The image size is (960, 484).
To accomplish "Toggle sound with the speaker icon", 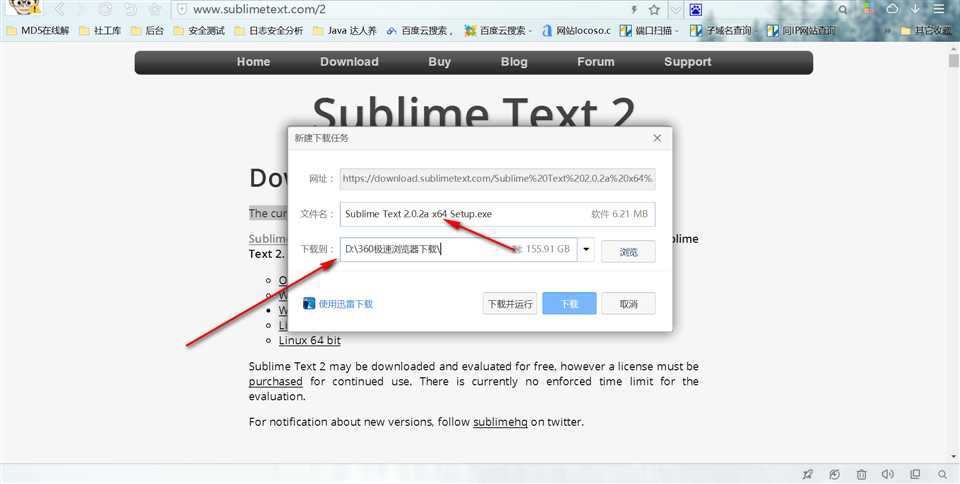I will click(888, 474).
